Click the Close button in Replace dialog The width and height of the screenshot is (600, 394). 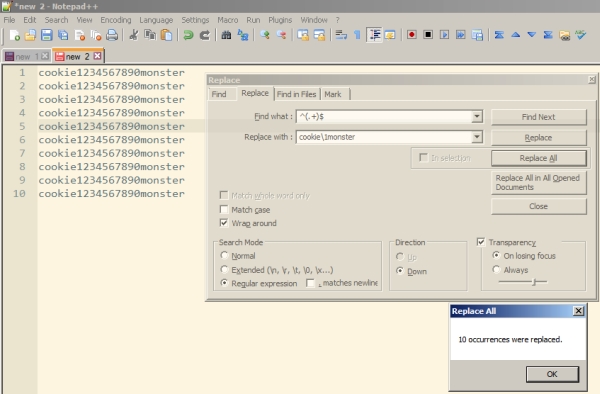point(538,207)
